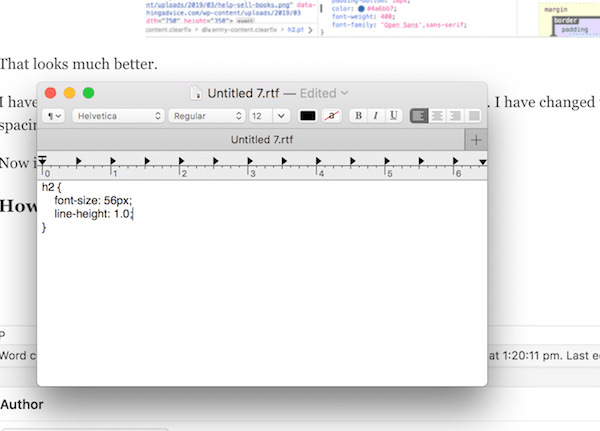Click the div.entry-content.clearfix breadcrumb
The image size is (600, 431).
(x=239, y=30)
